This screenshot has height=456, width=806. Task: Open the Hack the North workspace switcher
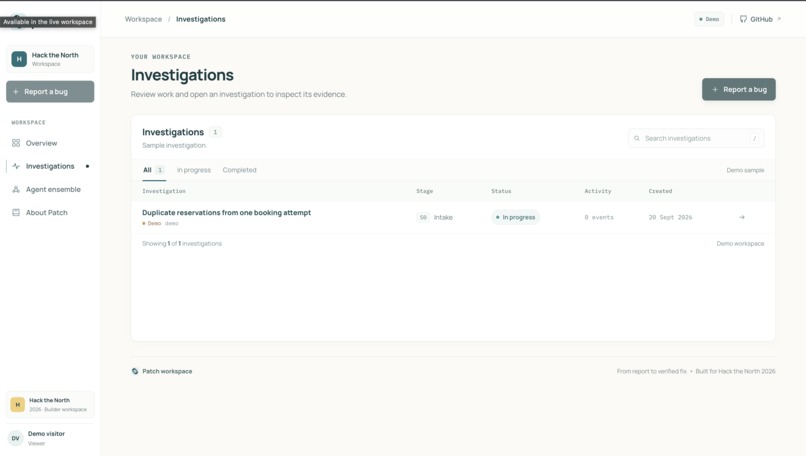pos(50,59)
